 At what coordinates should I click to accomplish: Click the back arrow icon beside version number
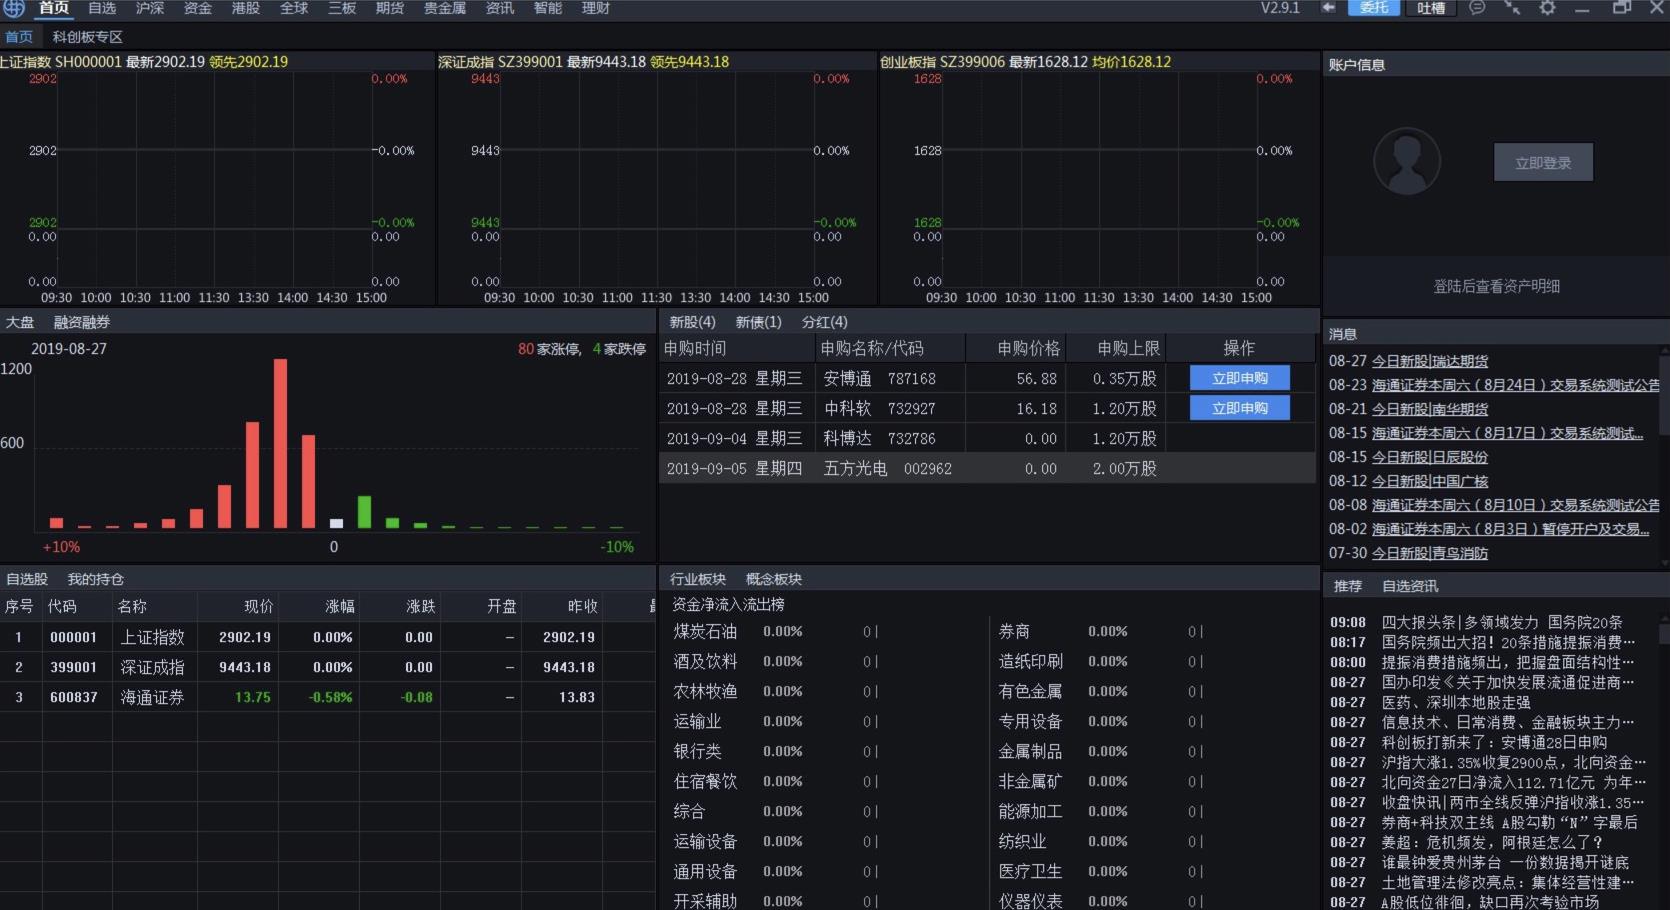(x=1328, y=8)
